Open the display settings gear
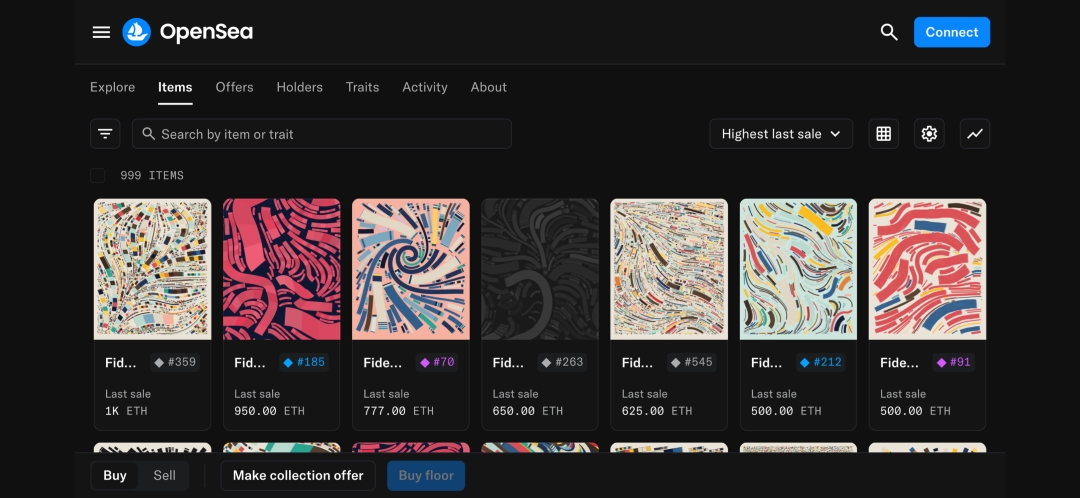Viewport: 1080px width, 498px height. click(x=929, y=134)
